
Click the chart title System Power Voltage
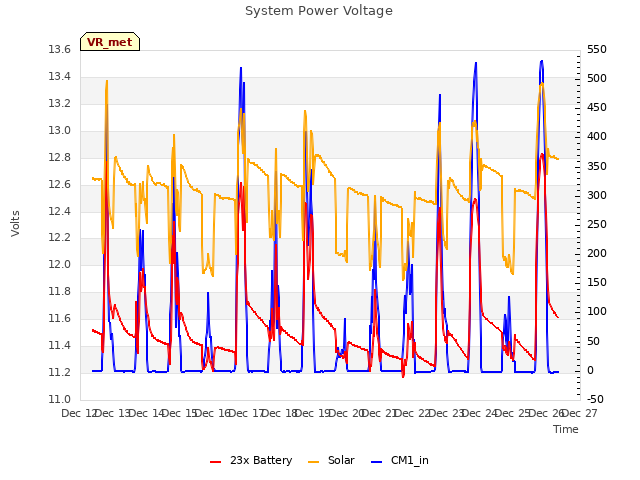(x=319, y=11)
